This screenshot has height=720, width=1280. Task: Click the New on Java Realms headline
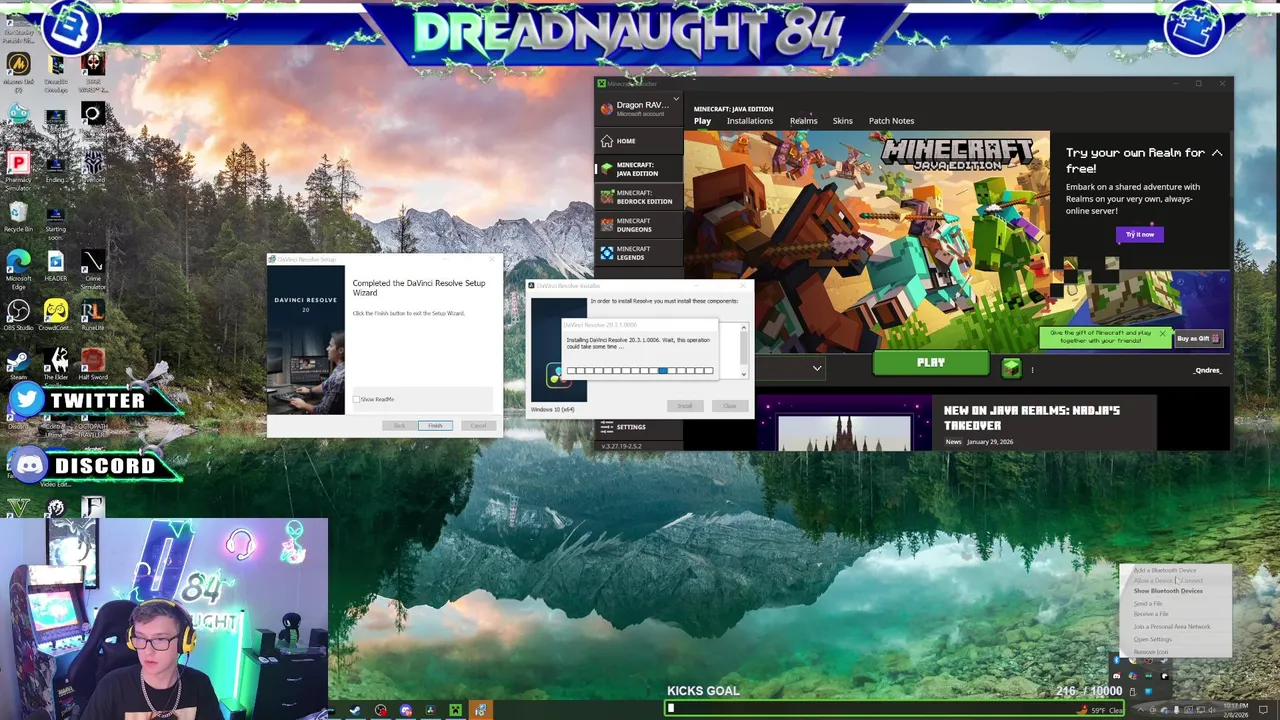point(1032,418)
